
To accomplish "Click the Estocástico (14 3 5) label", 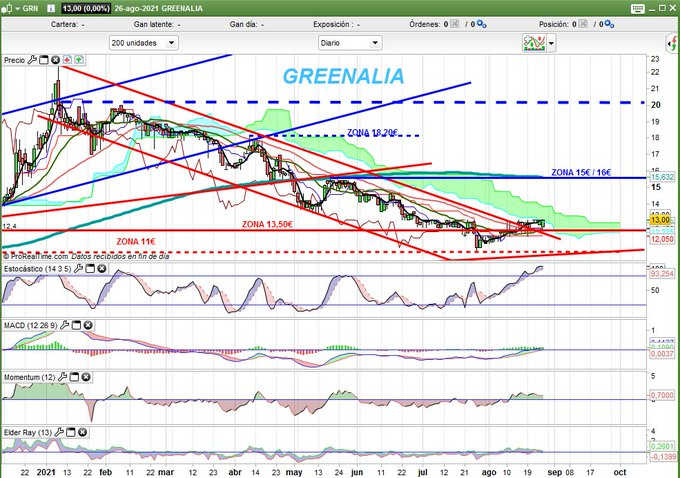I will tap(37, 269).
